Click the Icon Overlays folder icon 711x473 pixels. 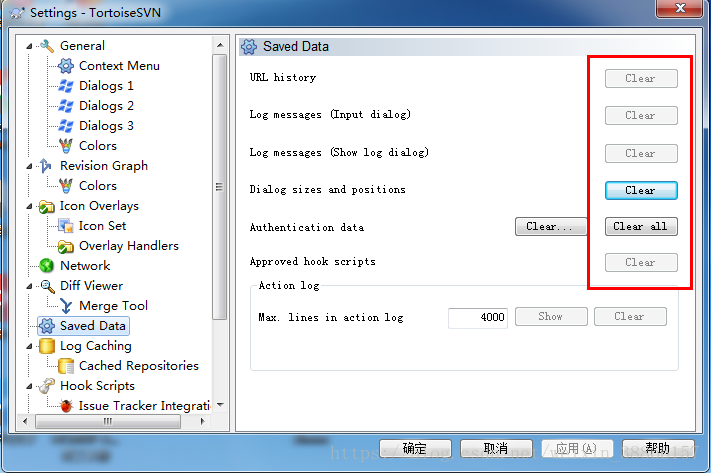click(46, 206)
